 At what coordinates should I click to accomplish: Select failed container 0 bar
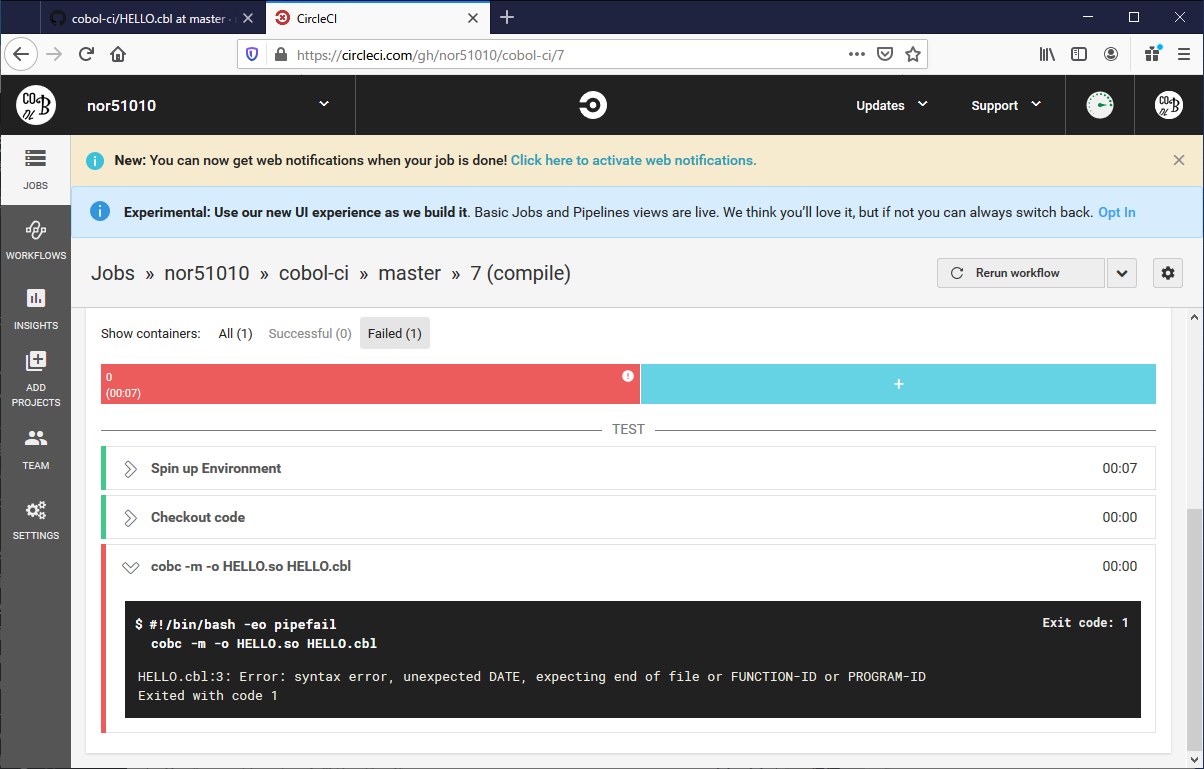(x=370, y=384)
